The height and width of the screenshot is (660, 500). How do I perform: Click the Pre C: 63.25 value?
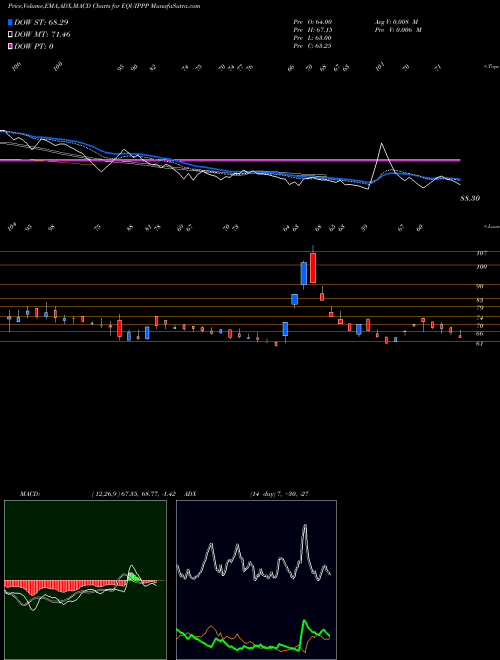click(x=313, y=46)
